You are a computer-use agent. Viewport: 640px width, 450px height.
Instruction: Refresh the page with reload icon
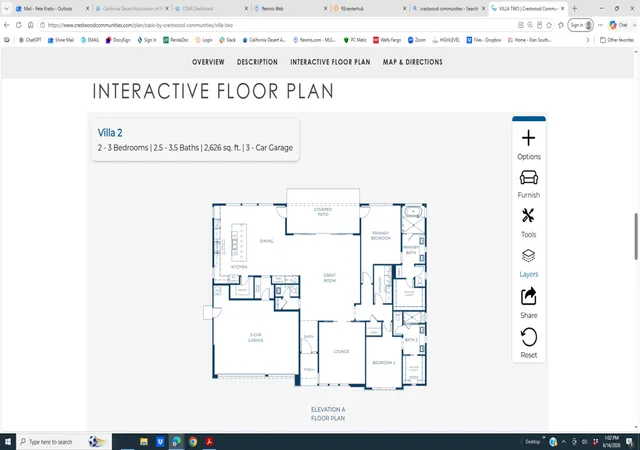[18, 25]
